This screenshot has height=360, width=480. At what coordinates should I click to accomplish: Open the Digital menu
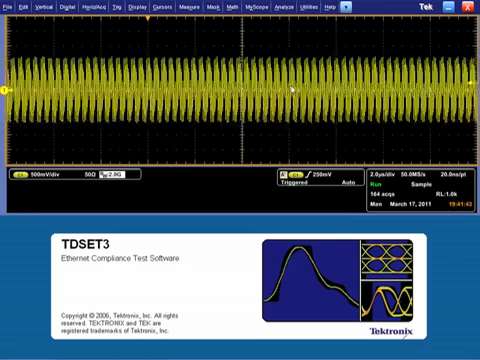coord(67,7)
